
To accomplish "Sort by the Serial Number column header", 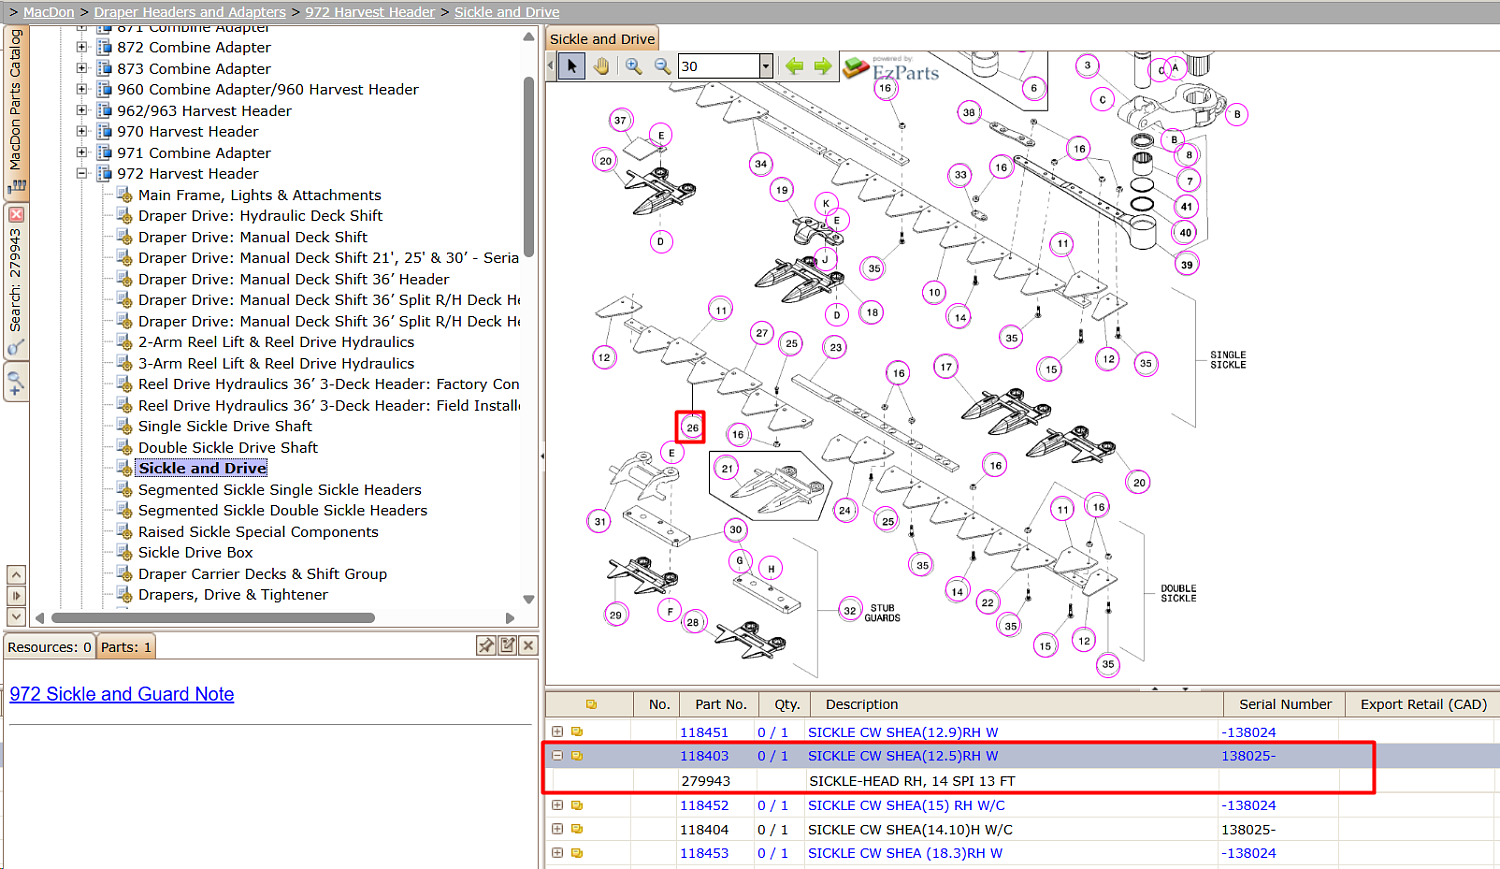I will coord(1285,704).
